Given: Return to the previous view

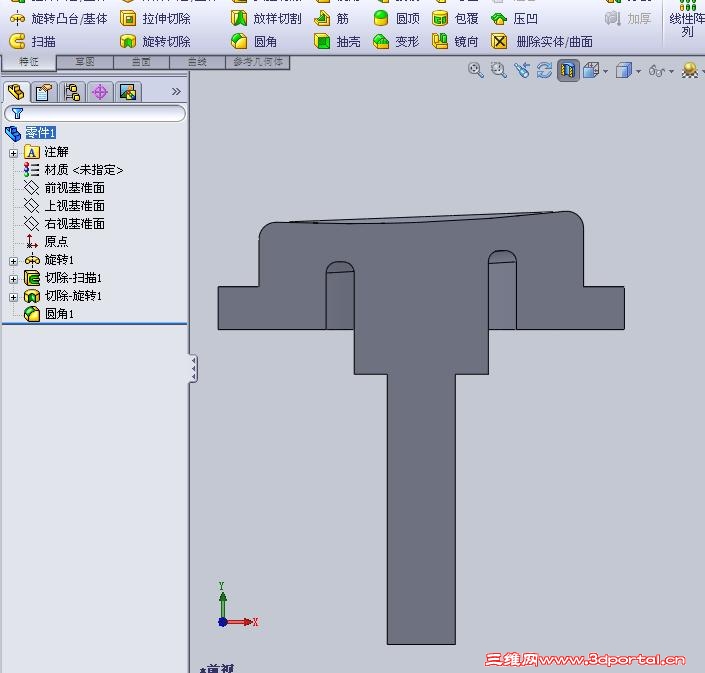Looking at the screenshot, I should click(522, 71).
